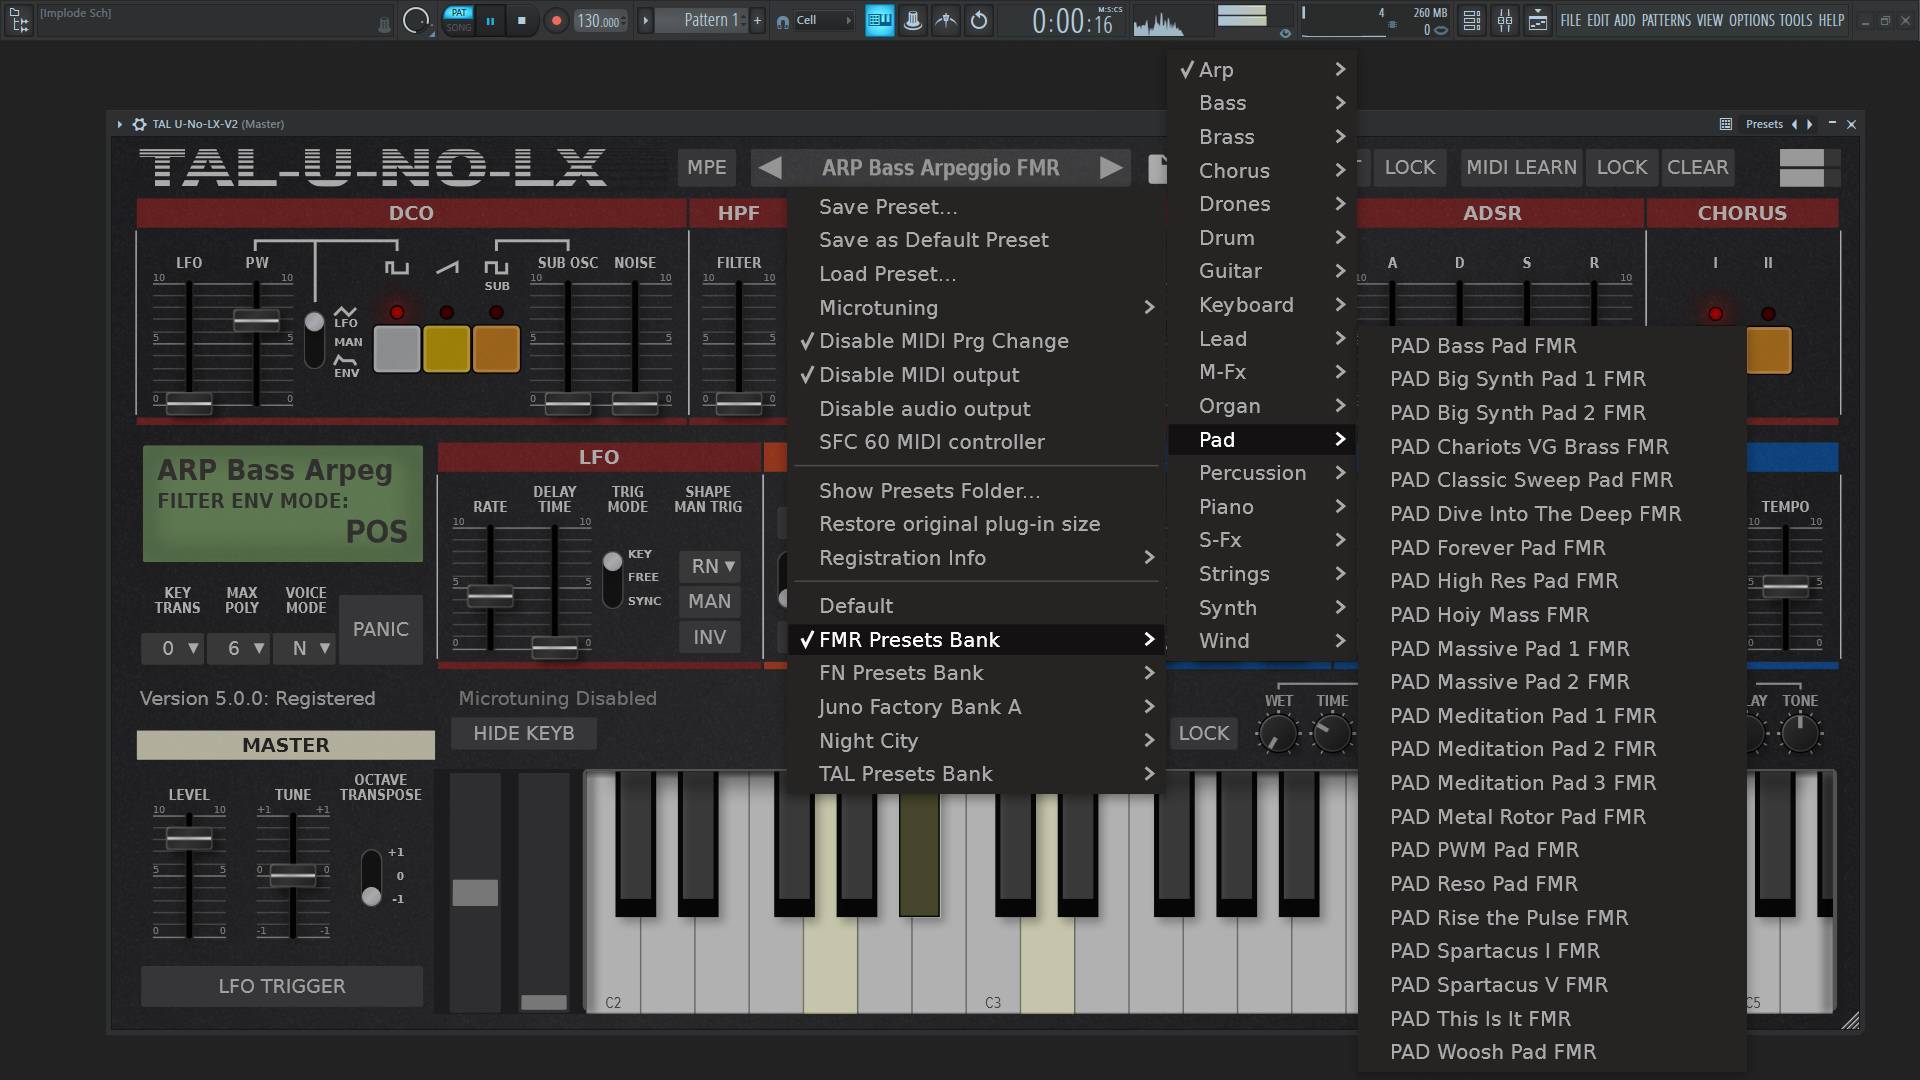
Task: Click the MASTER LEVEL slider handle
Action: coord(188,839)
